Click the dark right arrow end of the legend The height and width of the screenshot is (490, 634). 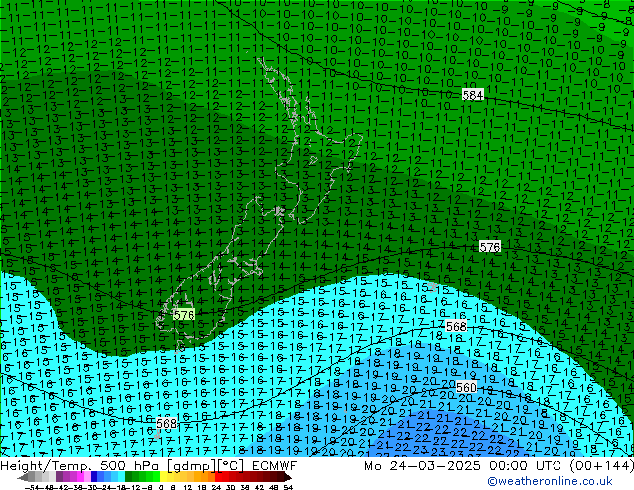tap(287, 477)
